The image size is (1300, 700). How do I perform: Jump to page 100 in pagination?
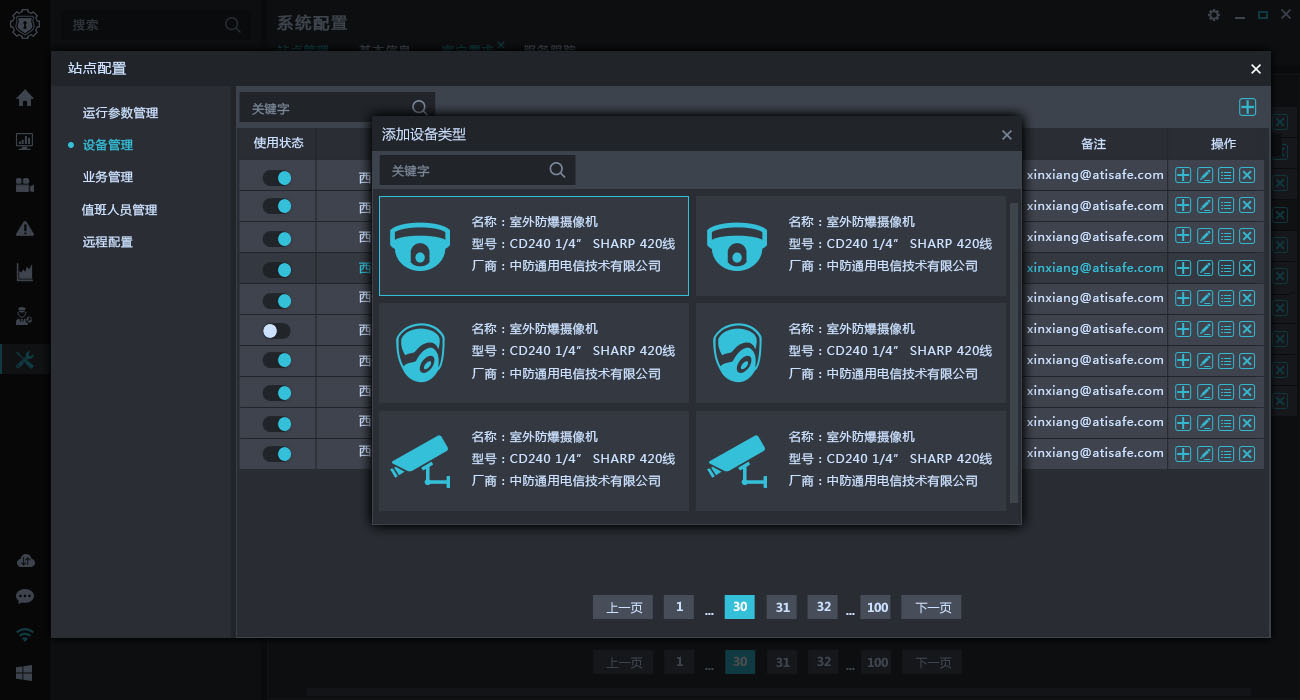click(x=876, y=607)
